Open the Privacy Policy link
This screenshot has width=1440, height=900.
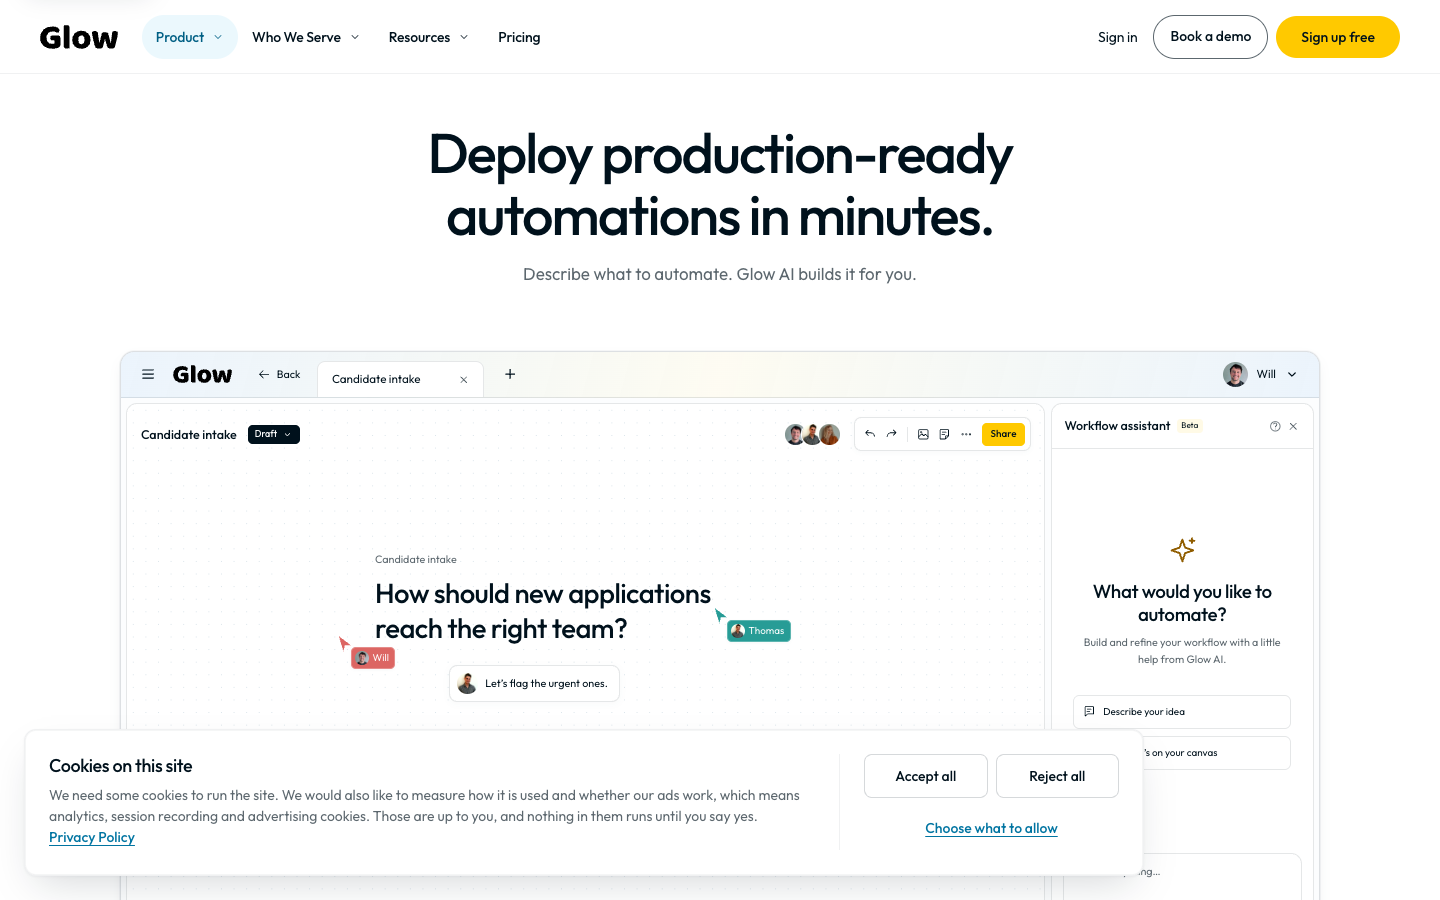[92, 837]
